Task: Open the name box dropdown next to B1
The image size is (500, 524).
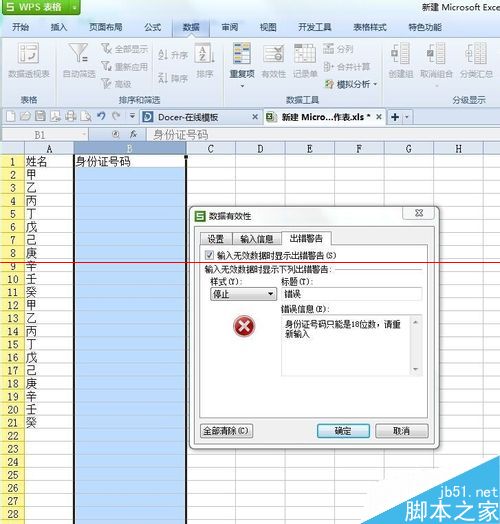Action: 84,135
